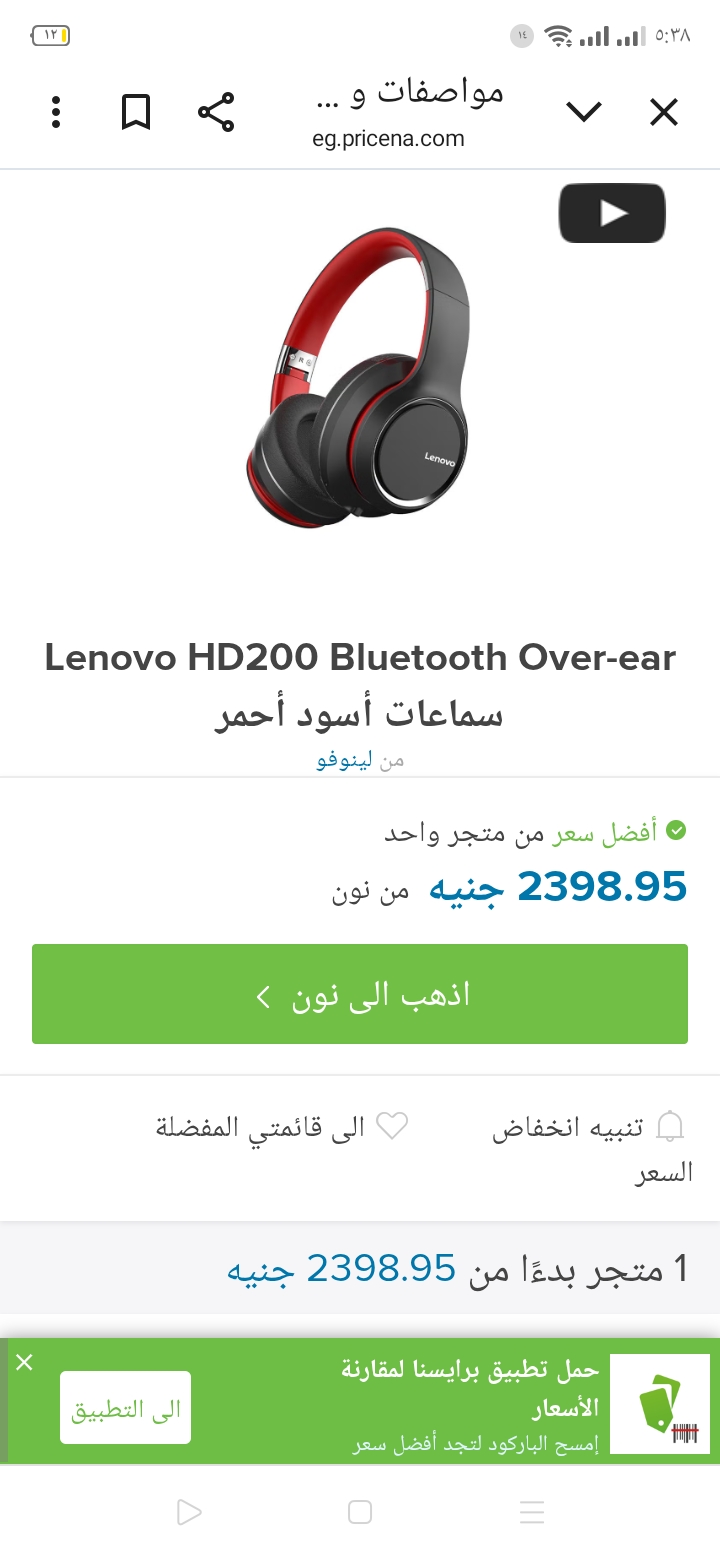Tap the الى التطبيق button in the banner
The image size is (720, 1560).
[125, 1408]
